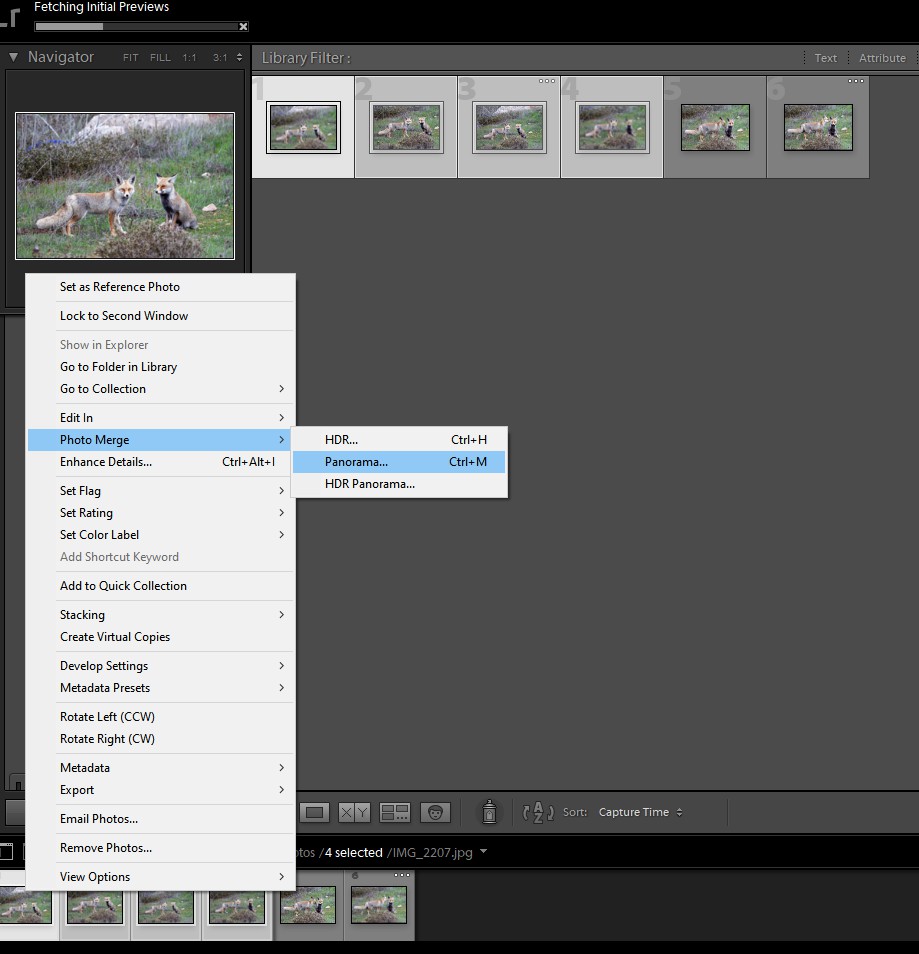Screen dimensions: 919x954
Task: Choose Enhance Details from context menu
Action: 162,462
